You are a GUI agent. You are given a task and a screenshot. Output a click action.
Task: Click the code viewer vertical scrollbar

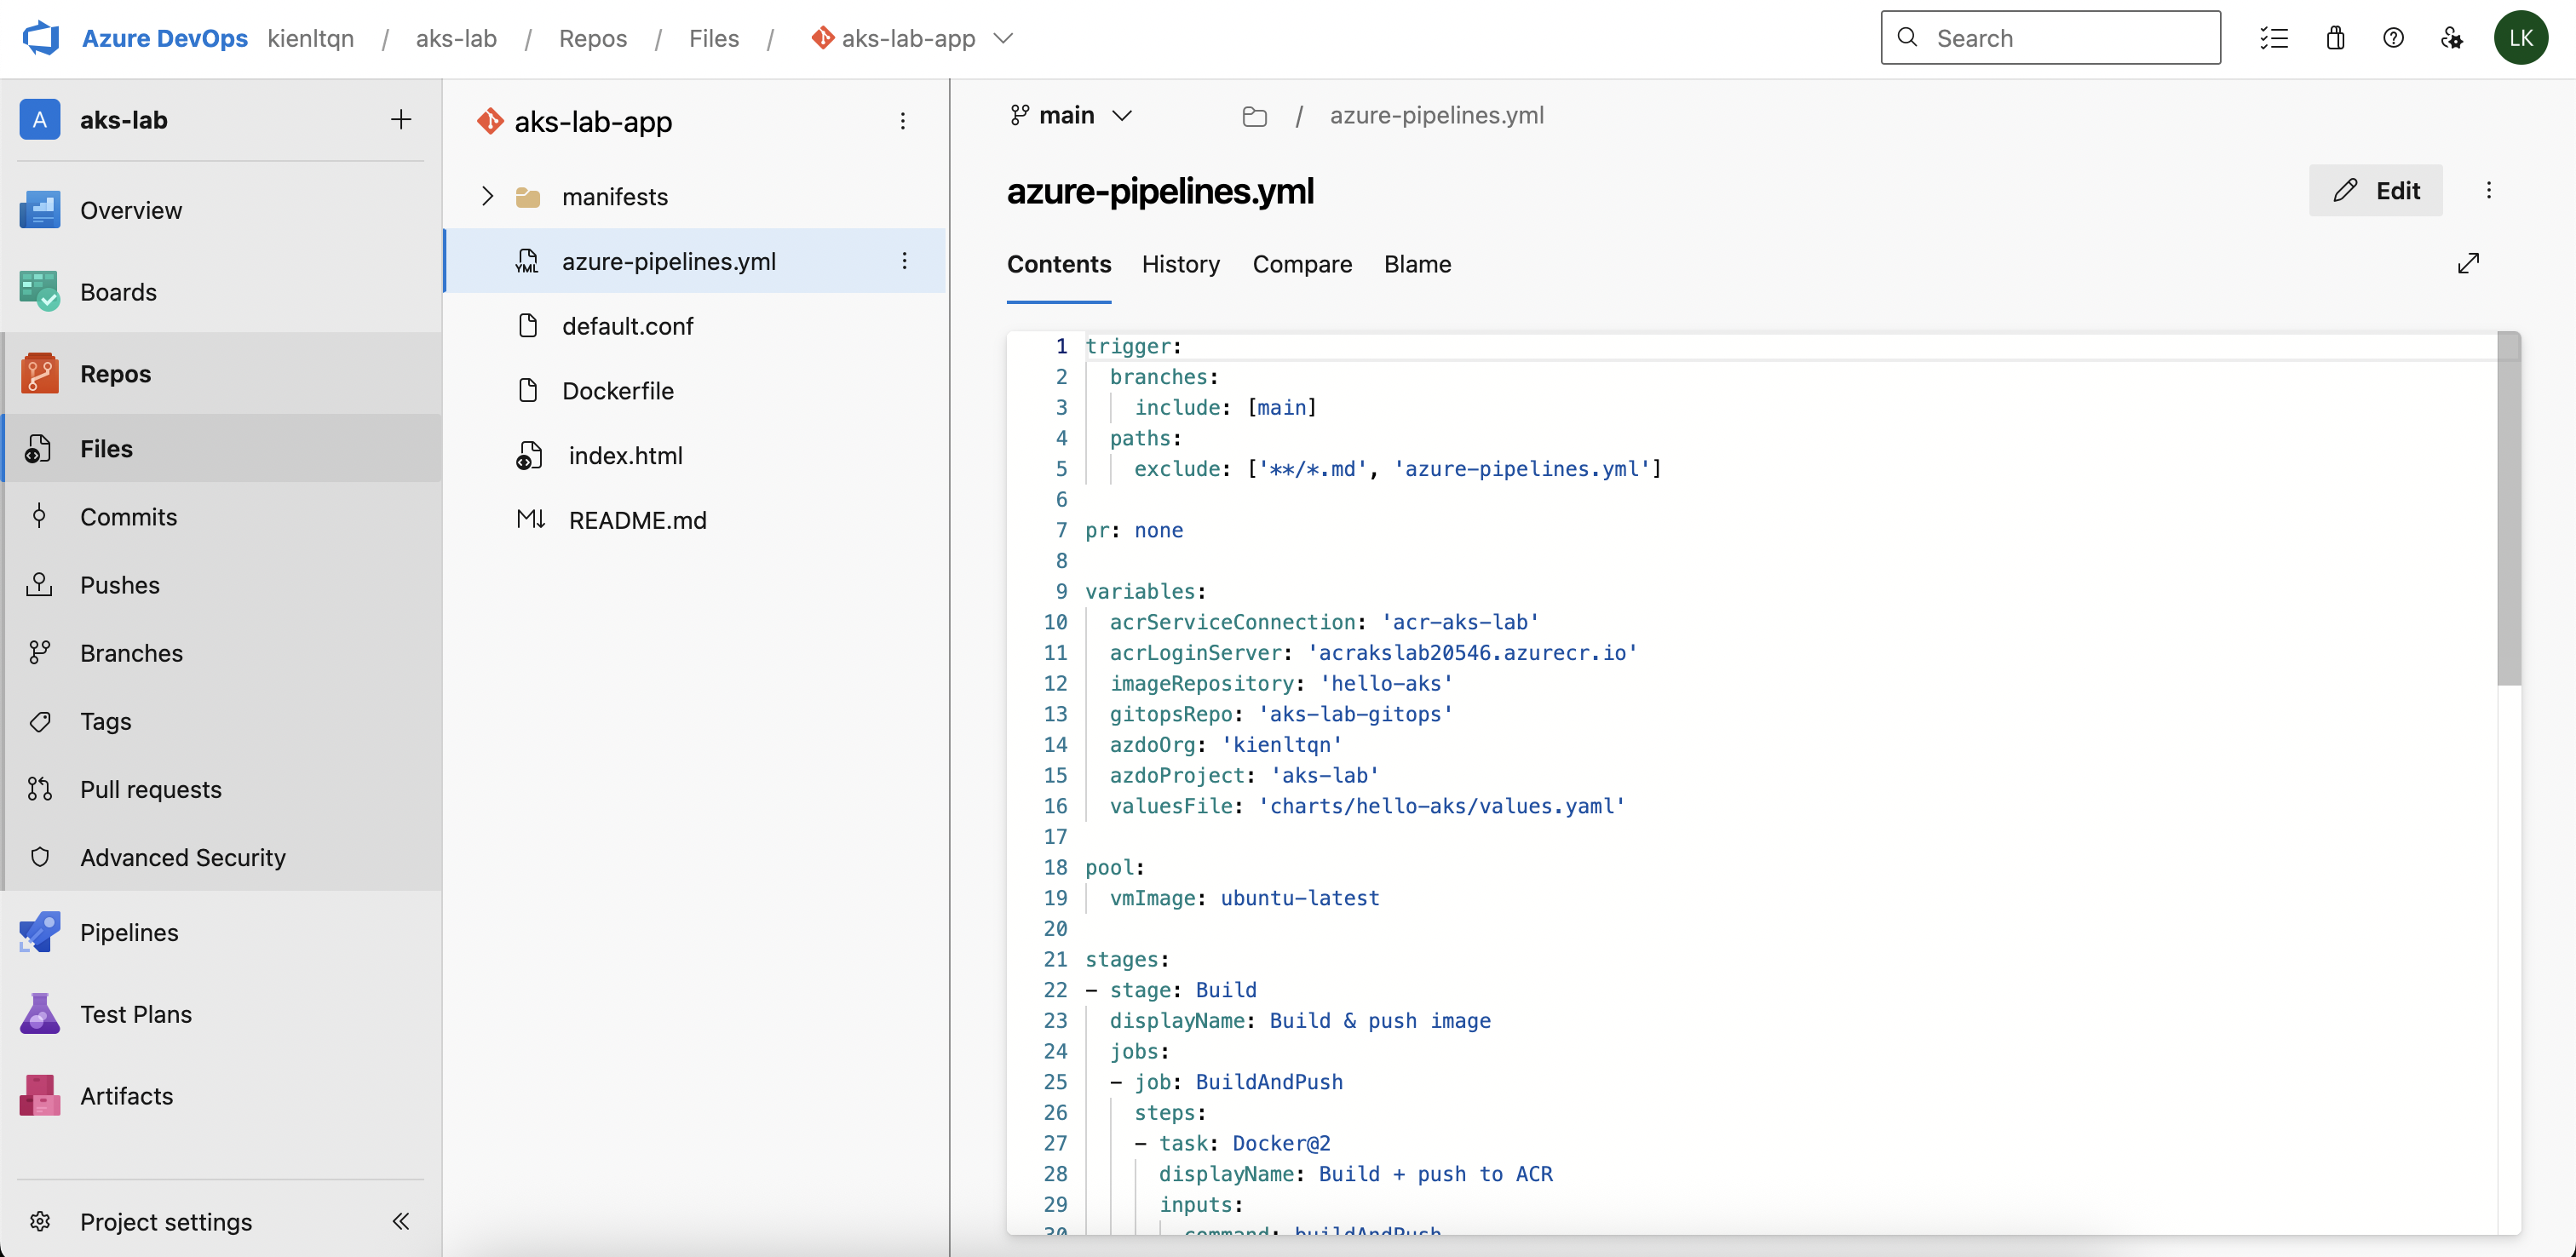2508,510
